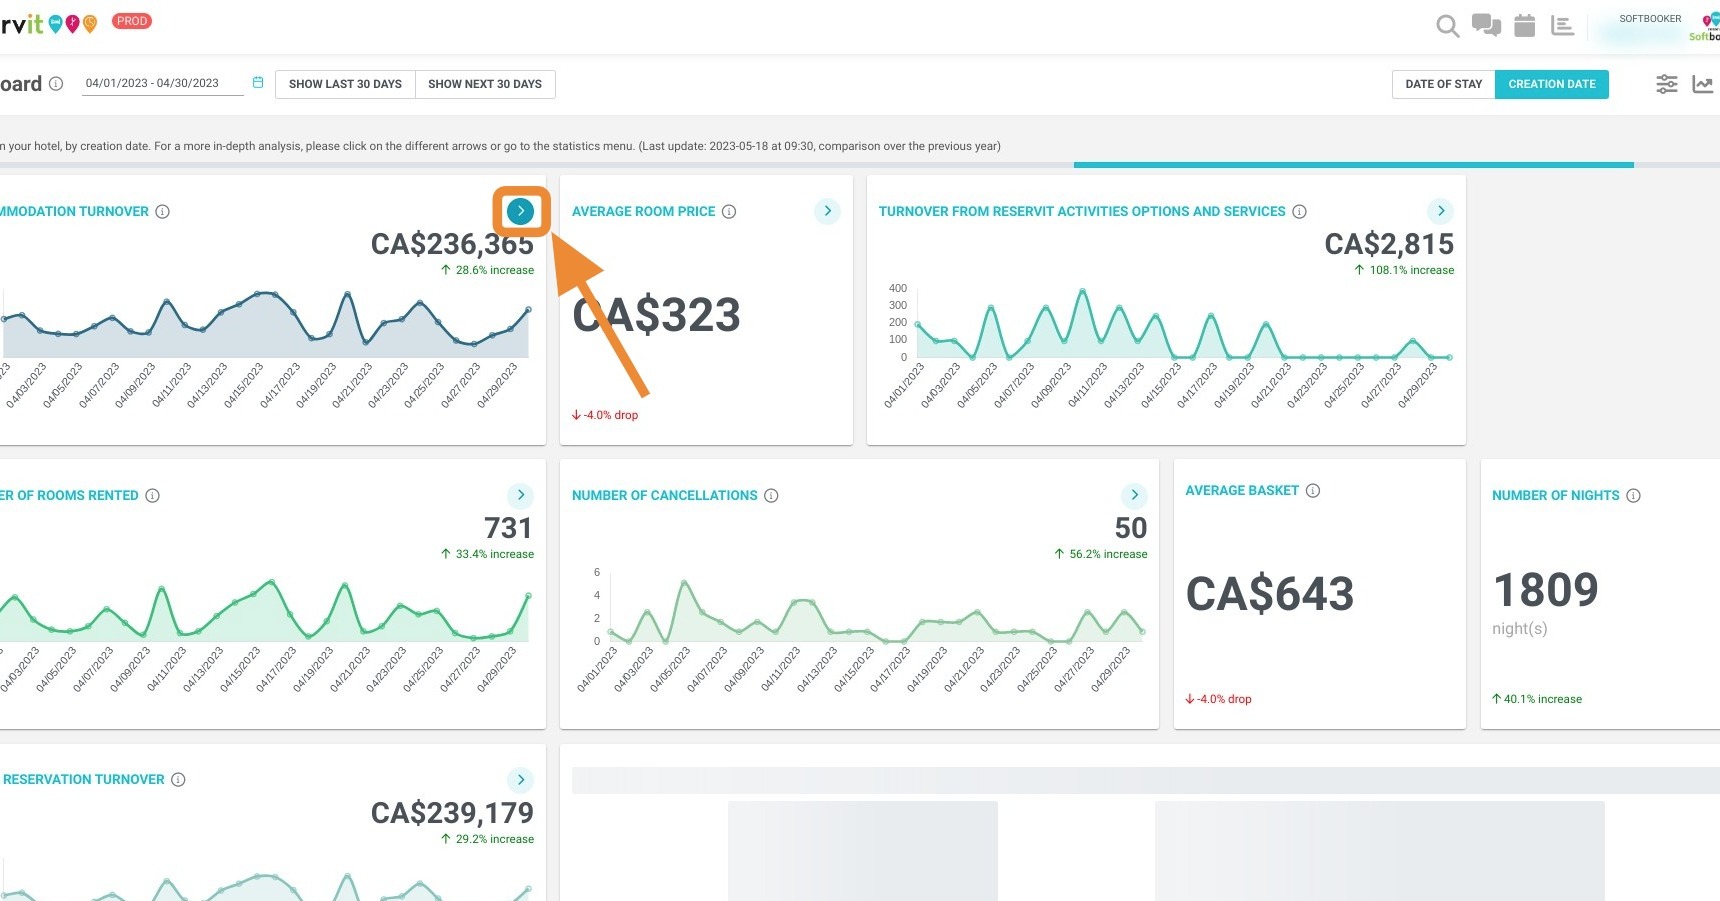Expand Number of Cancellations arrow
Image resolution: width=1720 pixels, height=901 pixels.
pos(1134,495)
